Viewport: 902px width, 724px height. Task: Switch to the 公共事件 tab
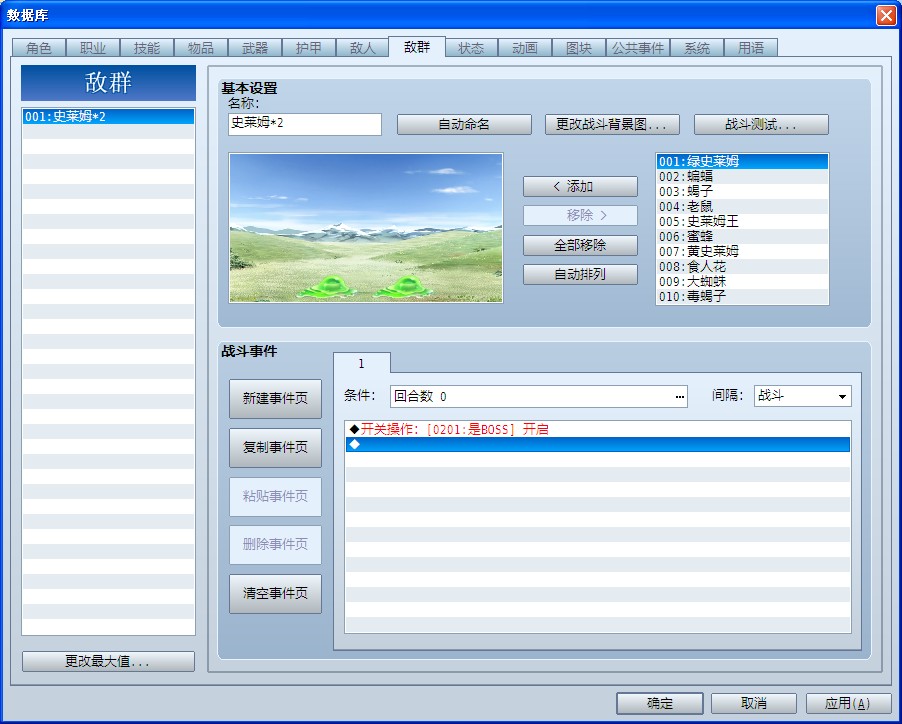(637, 48)
